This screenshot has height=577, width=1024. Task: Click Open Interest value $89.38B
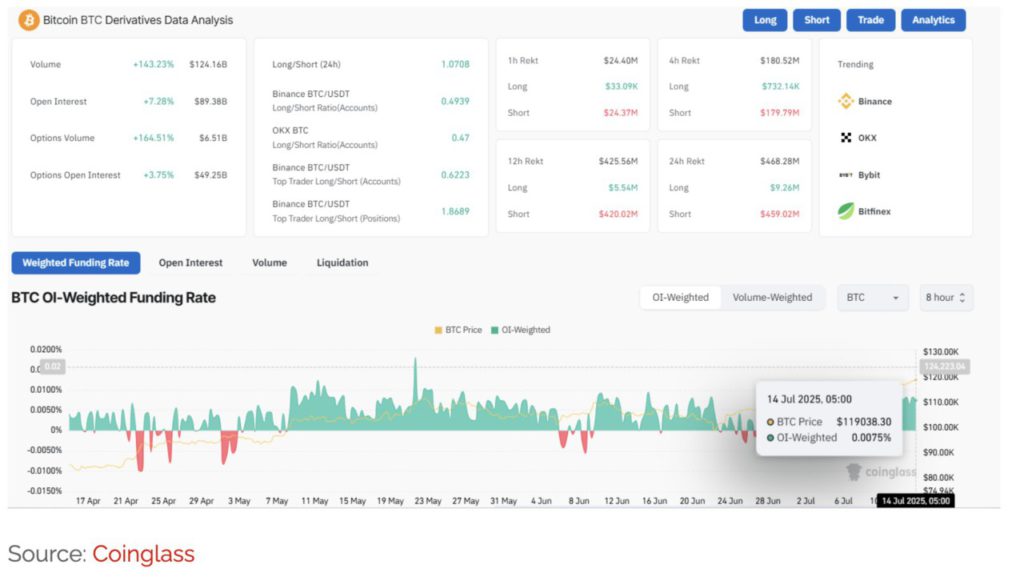click(x=210, y=101)
